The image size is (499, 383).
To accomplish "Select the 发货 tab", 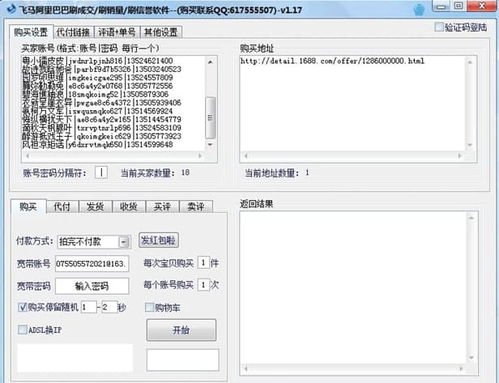I will tap(95, 207).
